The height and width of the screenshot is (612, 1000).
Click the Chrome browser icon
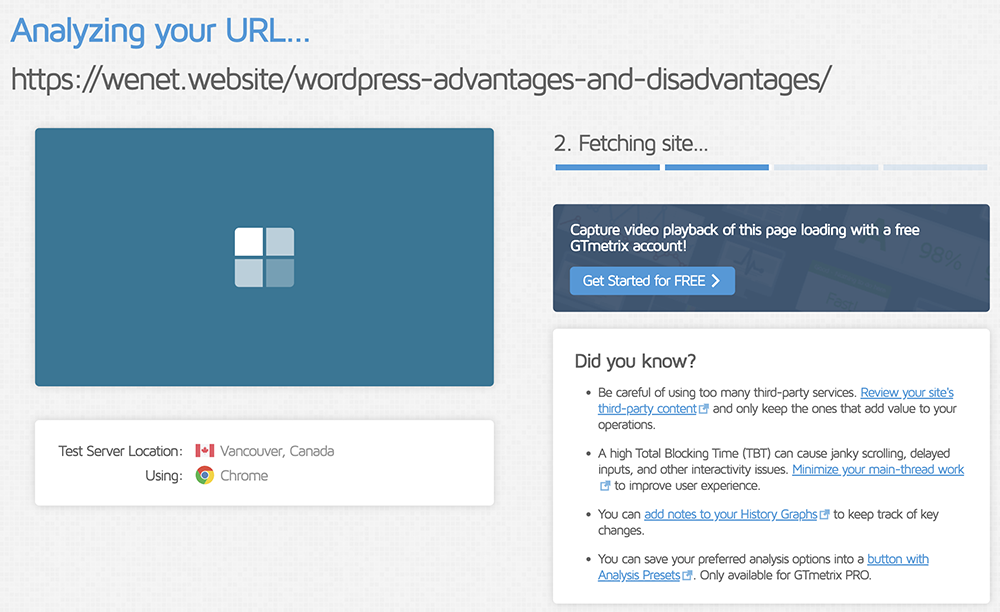205,476
